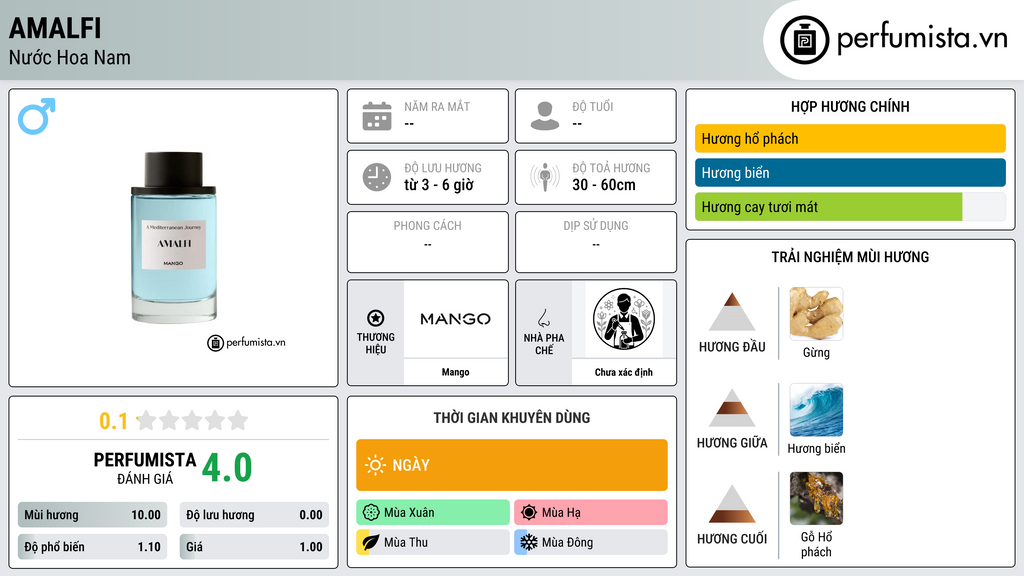Click the Dịp sử dụng info box
1024x576 pixels.
click(x=596, y=242)
